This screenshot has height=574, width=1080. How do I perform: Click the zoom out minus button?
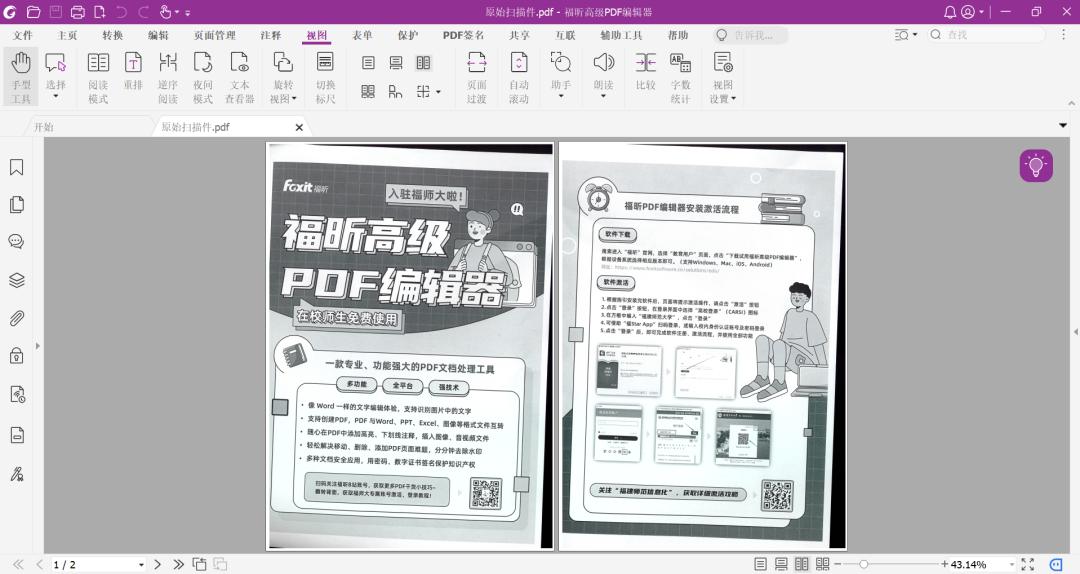point(838,564)
